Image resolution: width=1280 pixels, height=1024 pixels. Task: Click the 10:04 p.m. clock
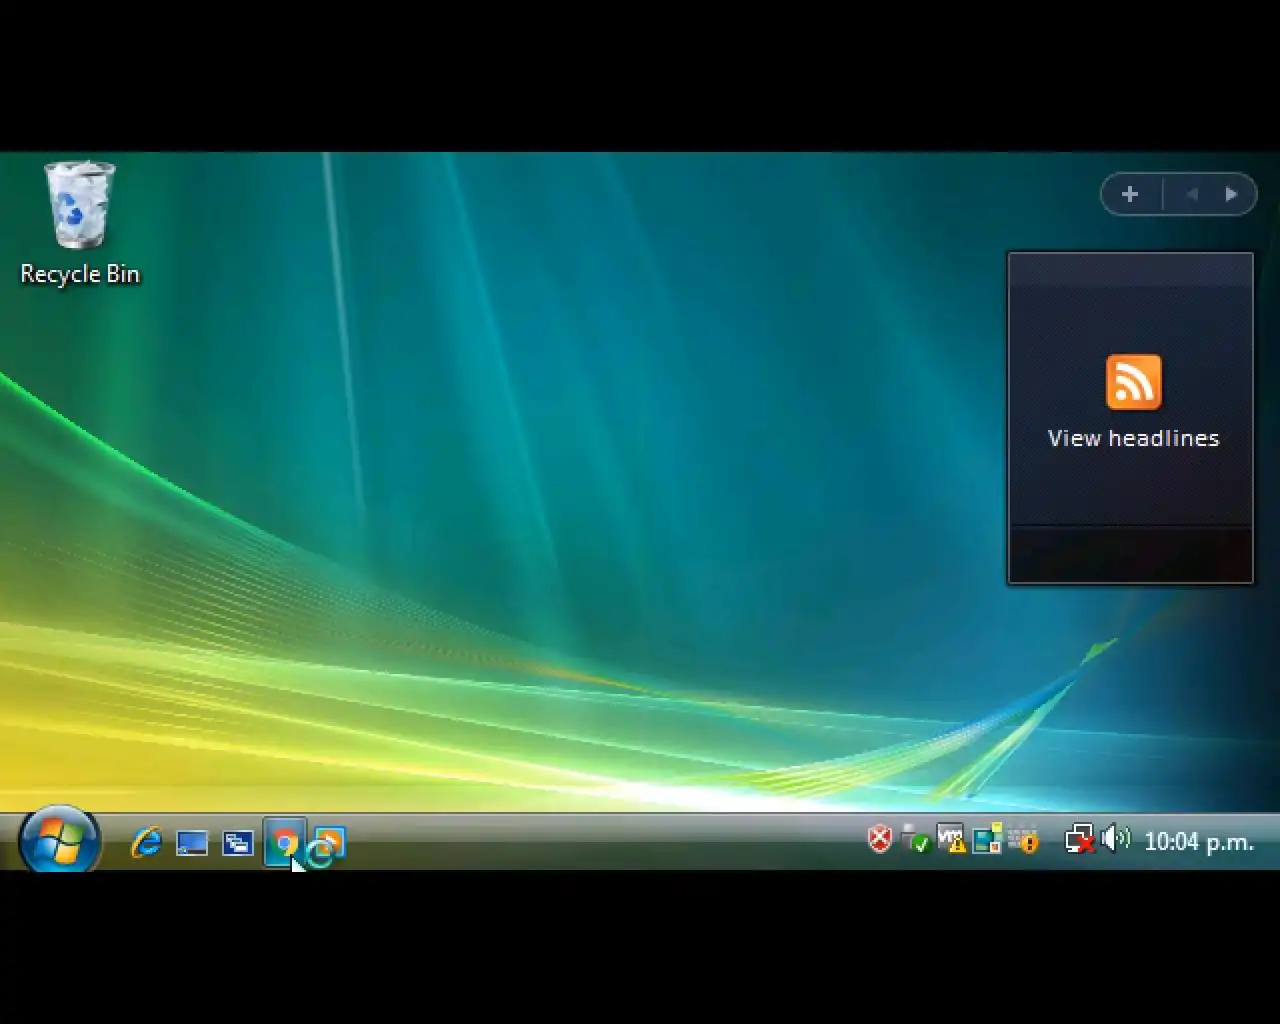coord(1198,842)
